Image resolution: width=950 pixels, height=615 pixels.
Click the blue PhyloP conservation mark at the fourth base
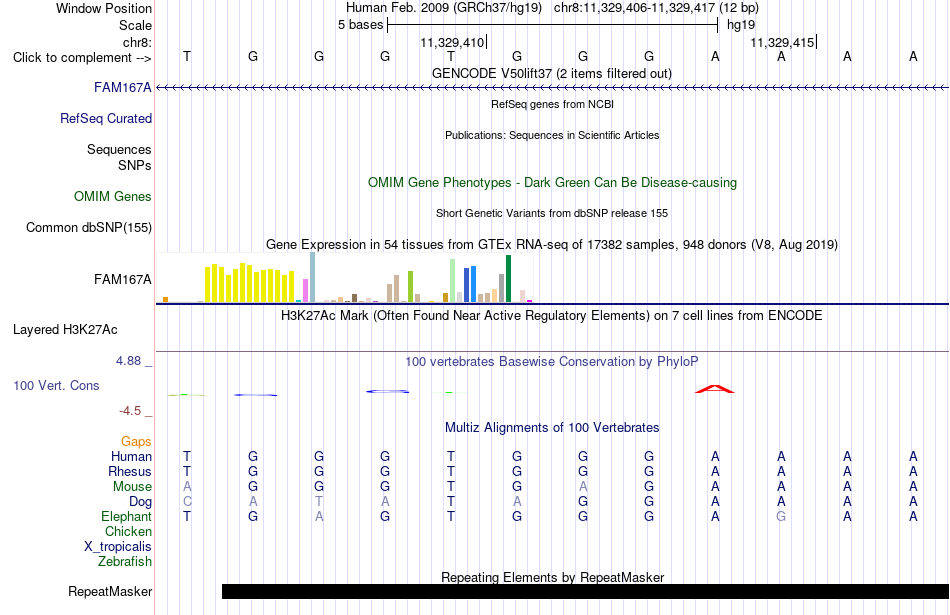pyautogui.click(x=387, y=391)
